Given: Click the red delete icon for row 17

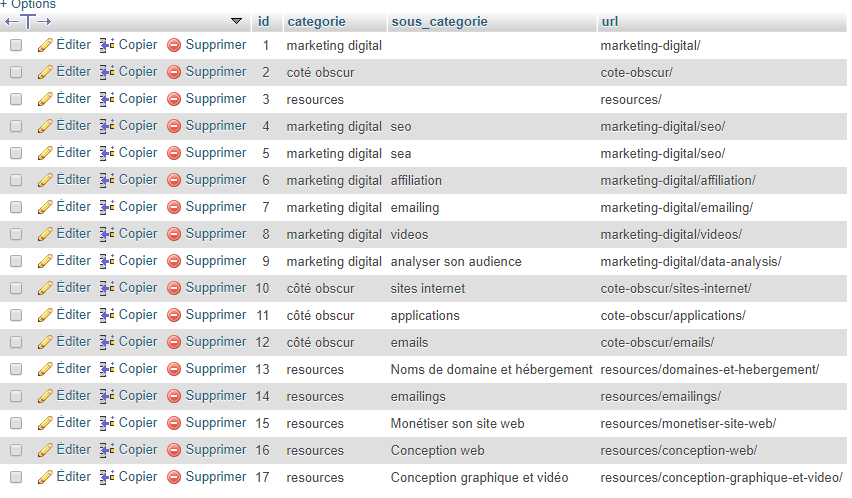Looking at the screenshot, I should point(174,477).
